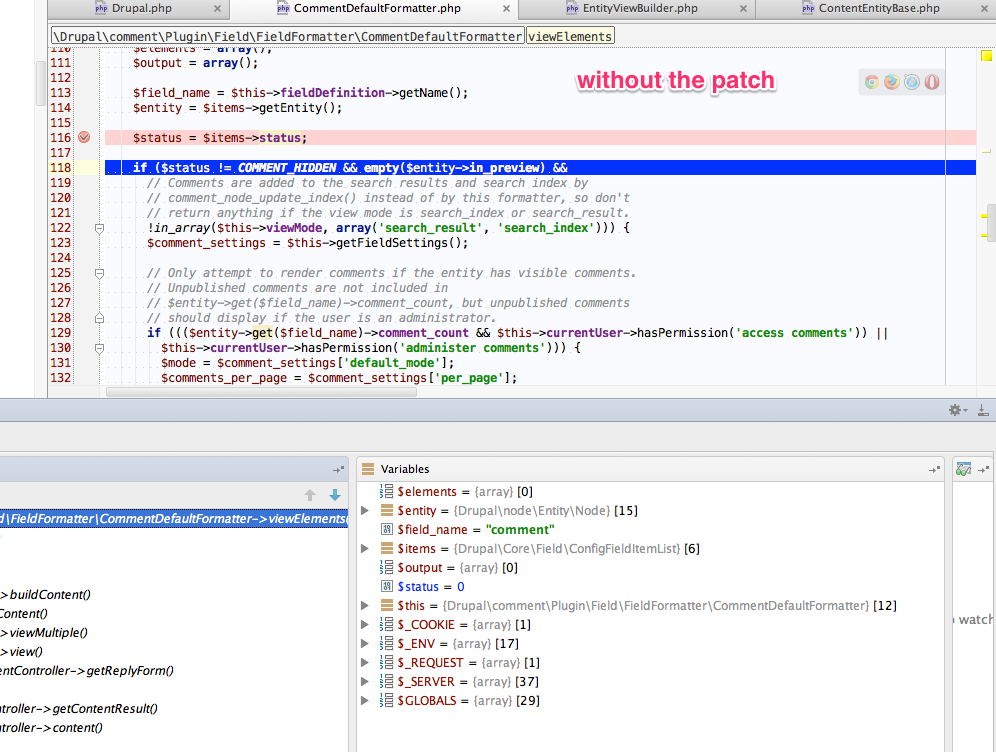The image size is (996, 752).
Task: Open in Chrome browser icon
Action: click(x=872, y=82)
